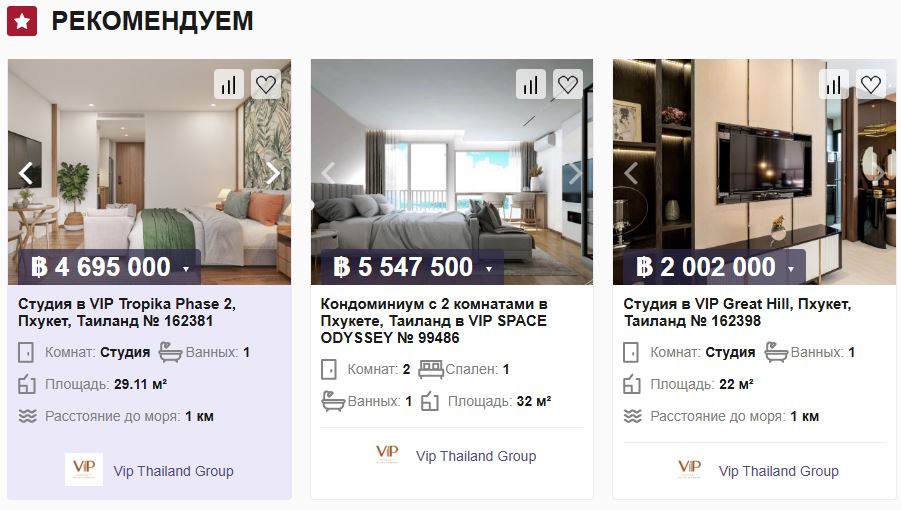901x510 pixels.
Task: Click the red star Рекомендуем icon
Action: click(x=22, y=21)
